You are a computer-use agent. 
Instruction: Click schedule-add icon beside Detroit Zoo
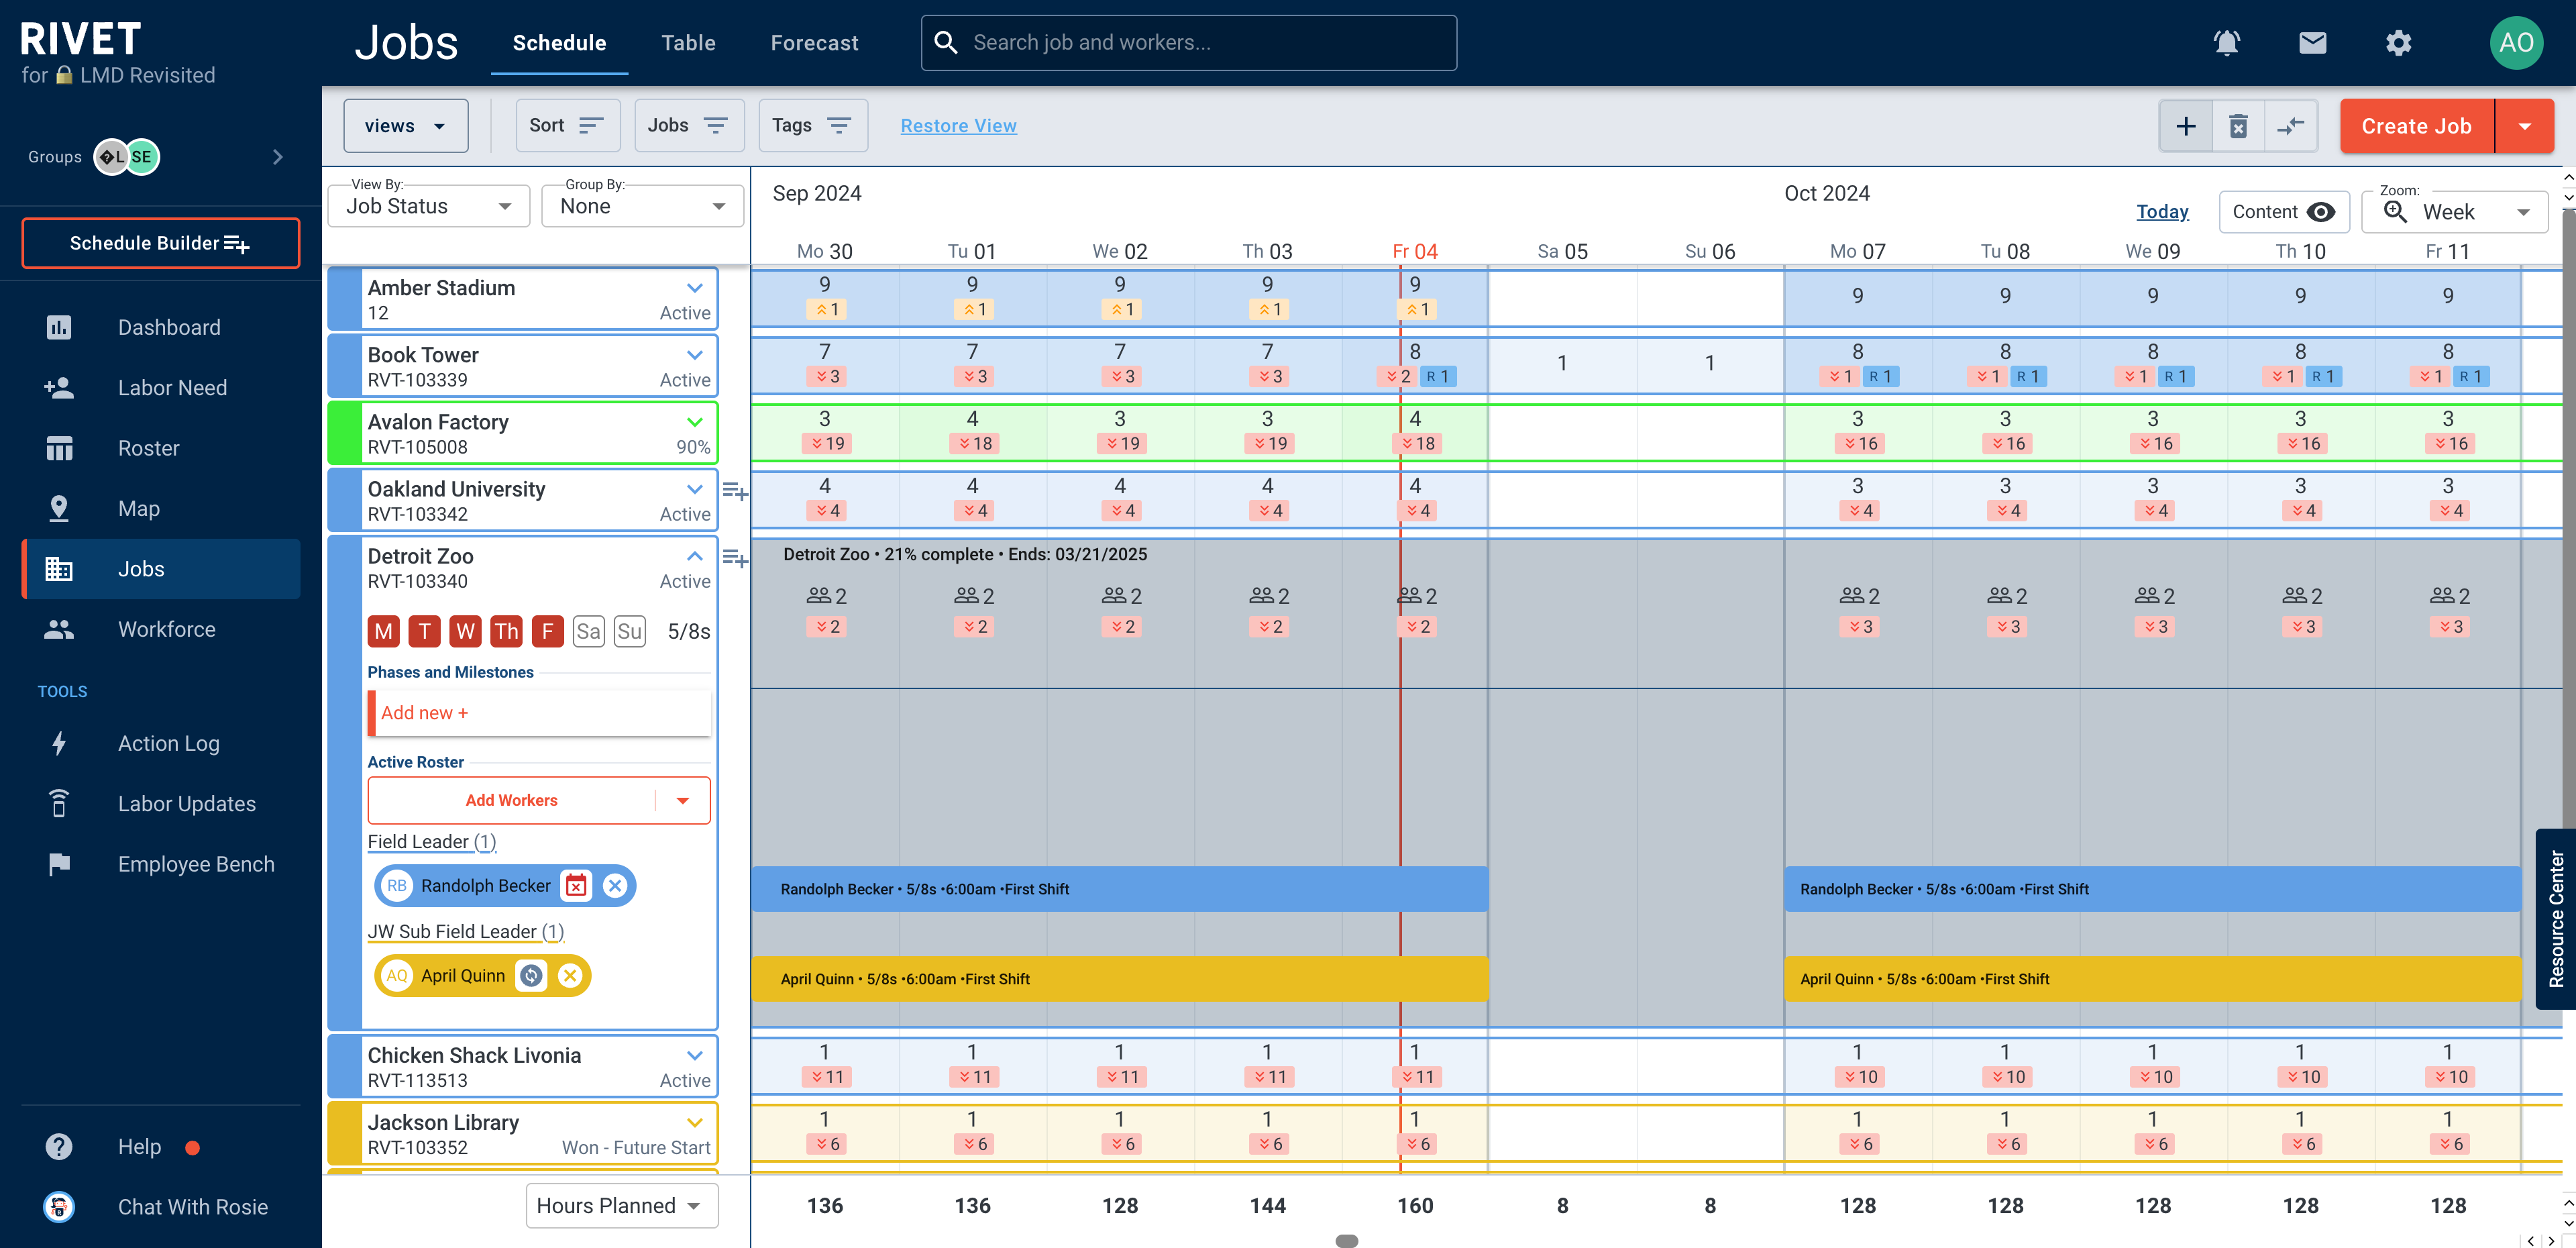pyautogui.click(x=735, y=558)
